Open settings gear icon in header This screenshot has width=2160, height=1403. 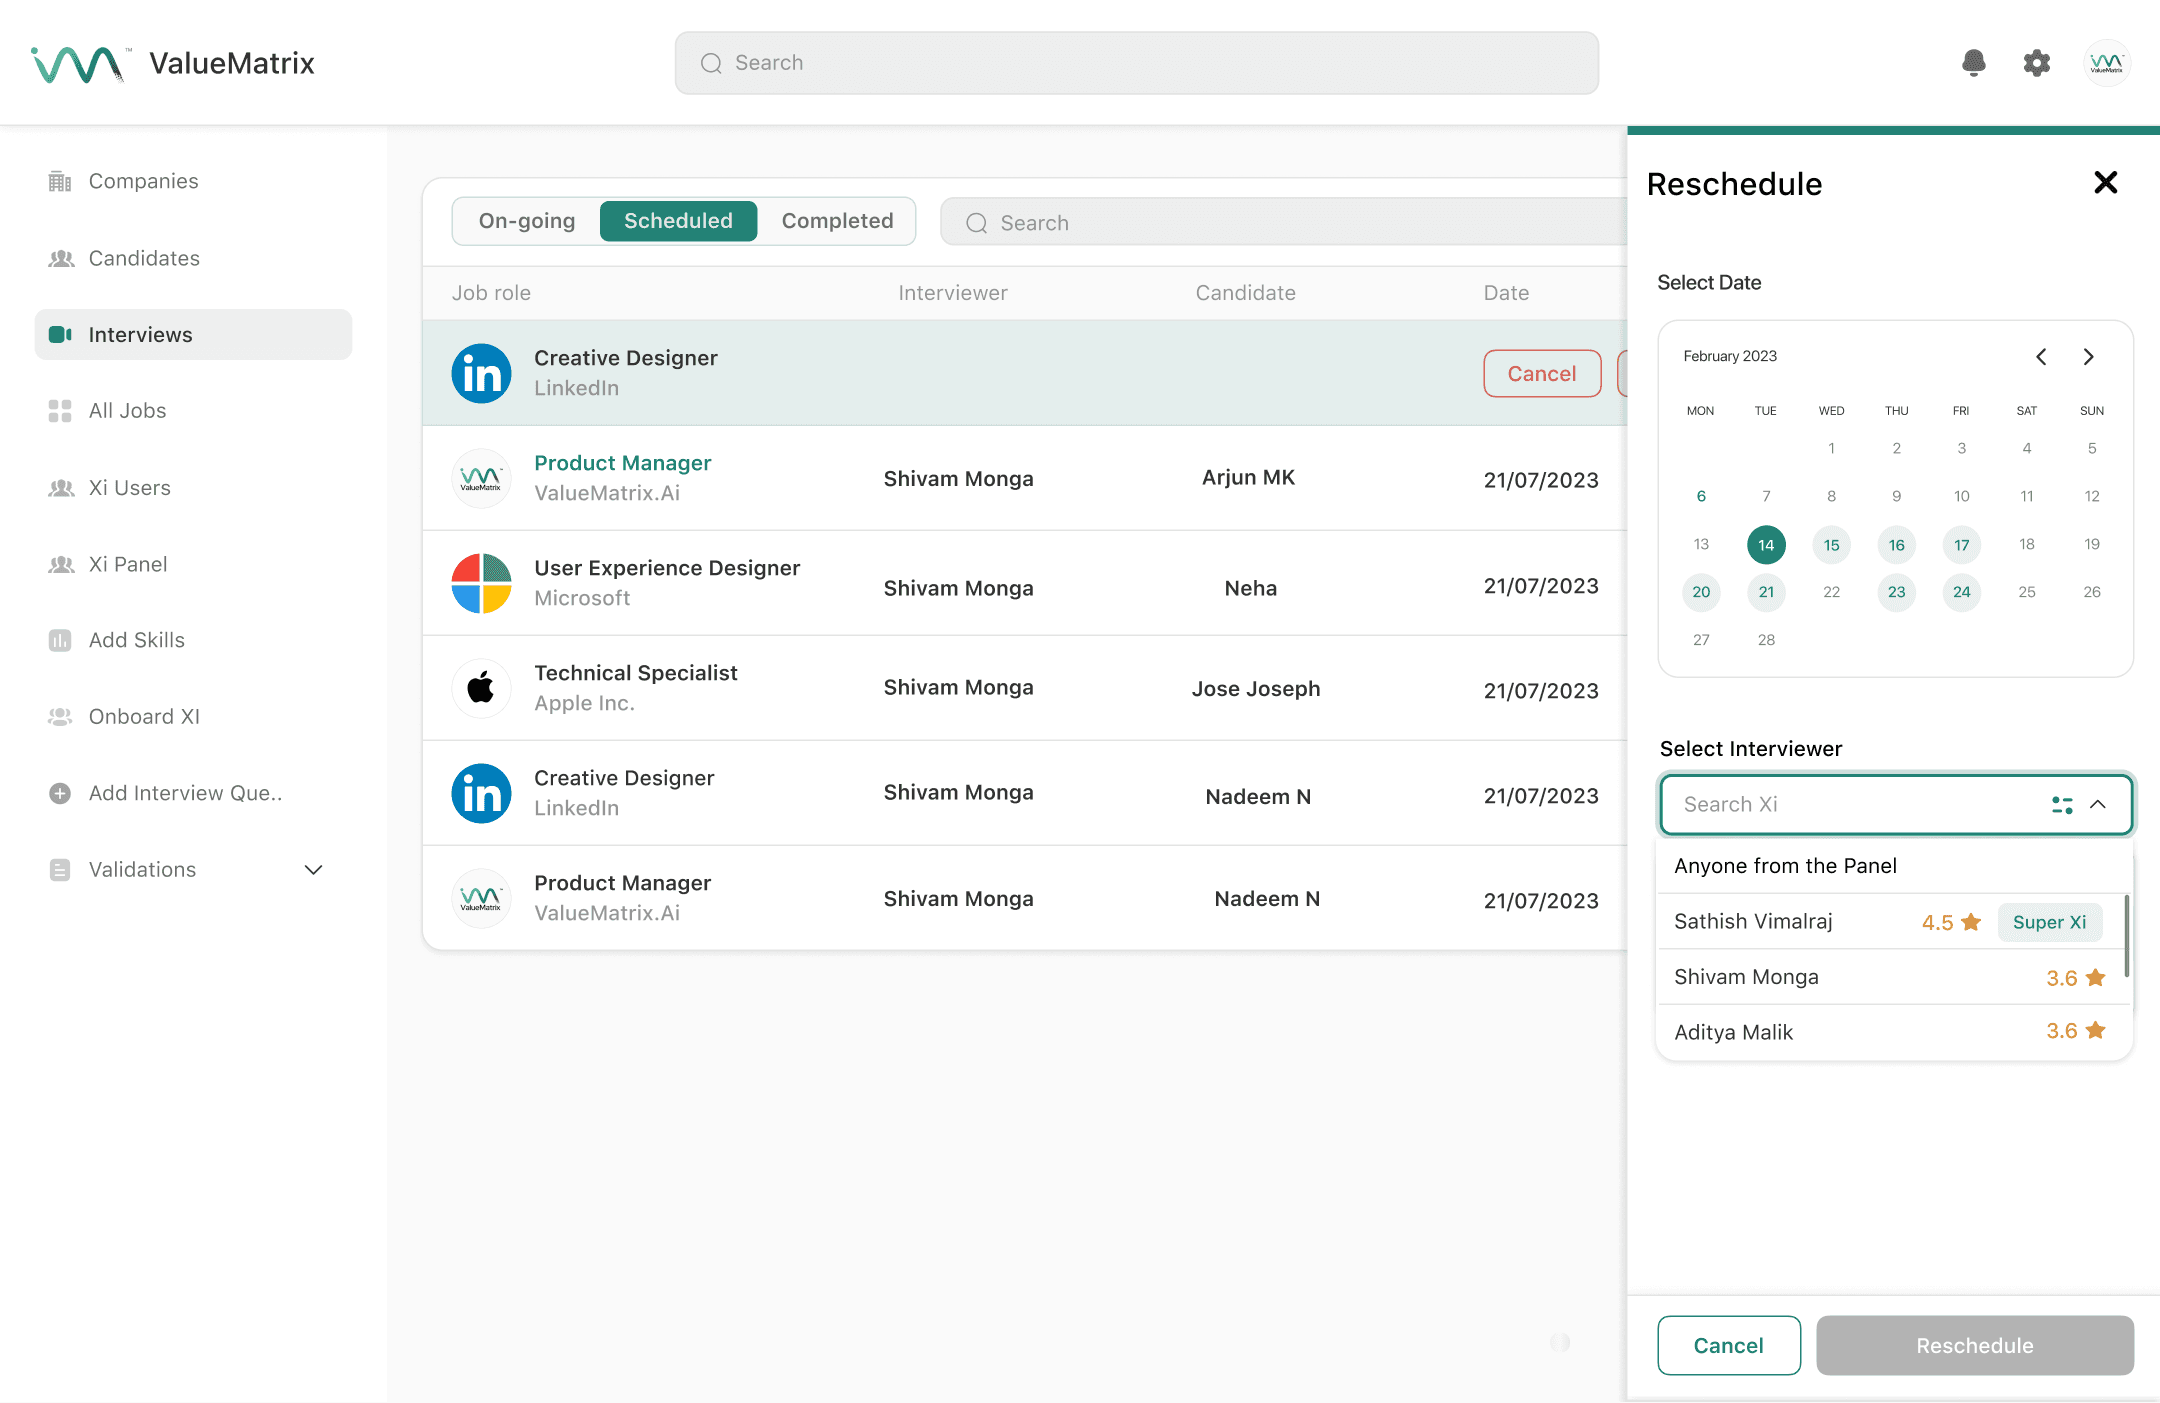[x=2036, y=63]
